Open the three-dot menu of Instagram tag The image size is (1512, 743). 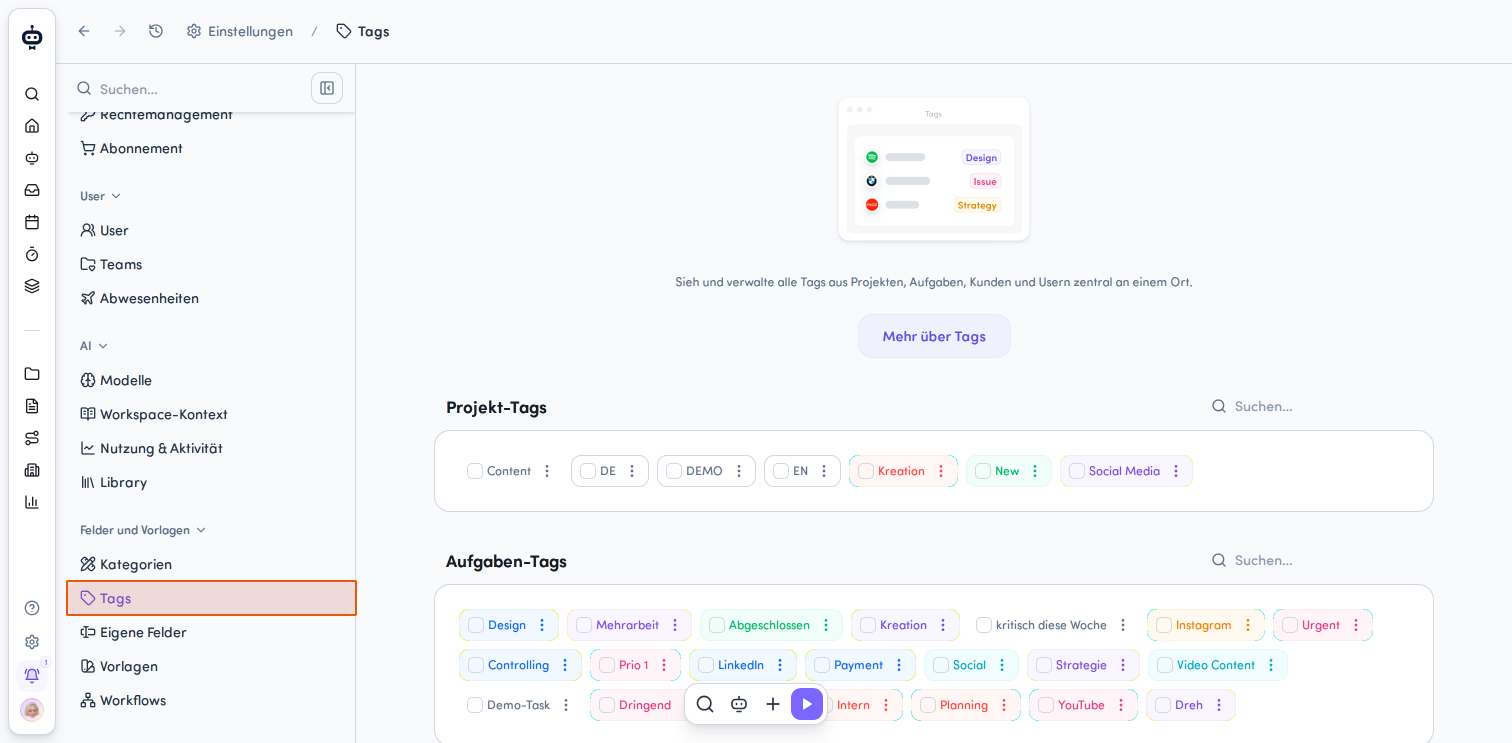coord(1248,625)
